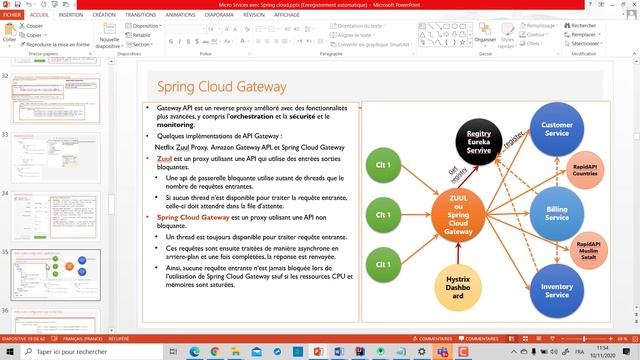Clear all text formatting with eraser icon
This screenshot has width=640, height=360.
click(x=247, y=29)
